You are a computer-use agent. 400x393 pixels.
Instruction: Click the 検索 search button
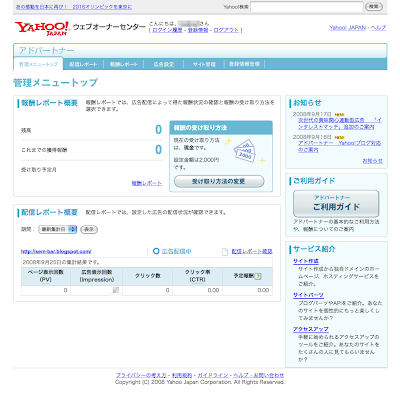374,6
